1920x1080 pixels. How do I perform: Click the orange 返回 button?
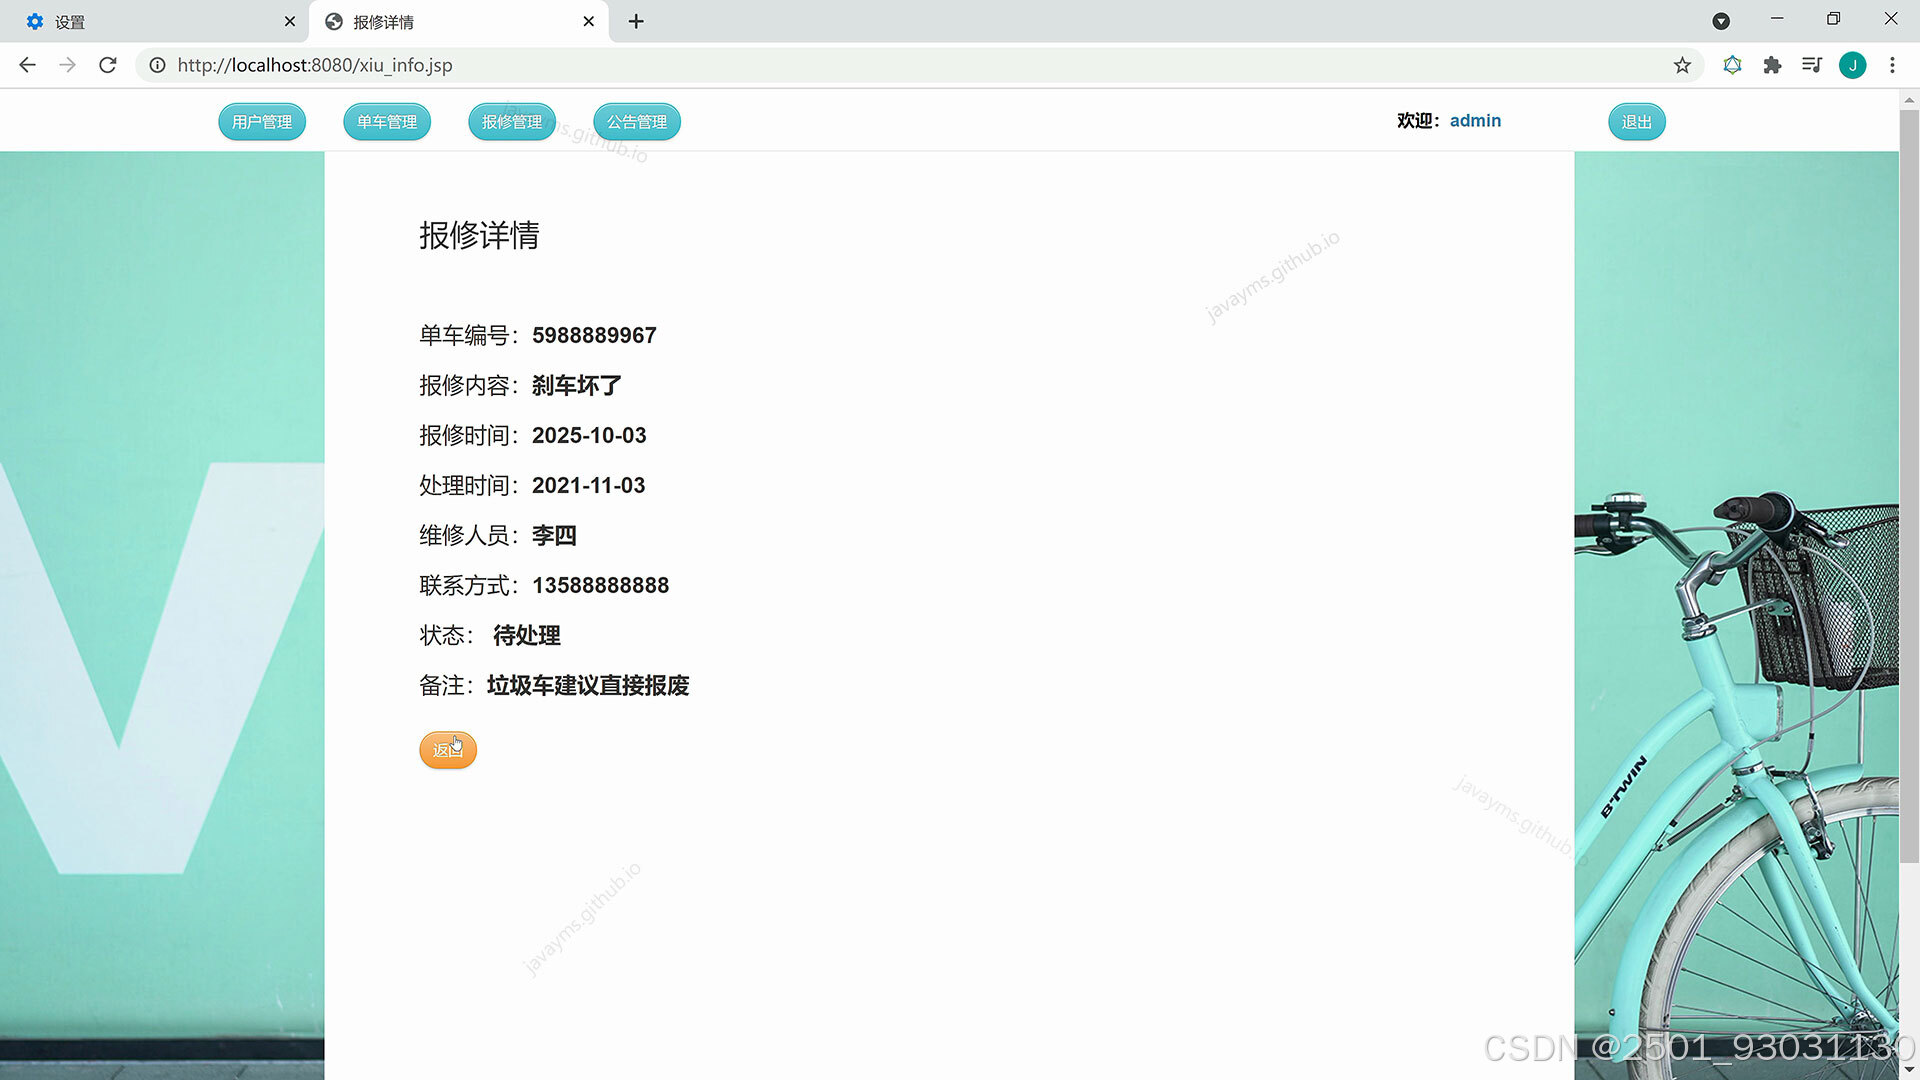[448, 750]
